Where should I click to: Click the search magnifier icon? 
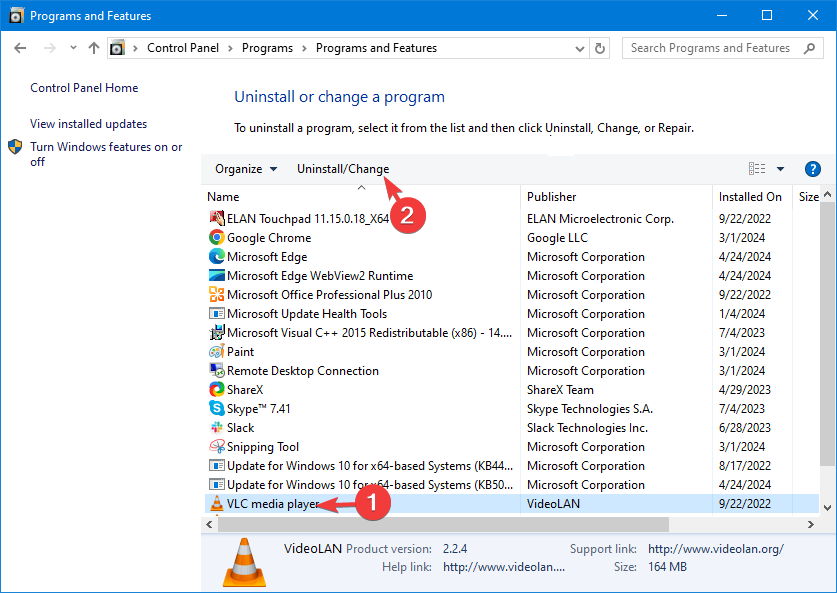[x=809, y=49]
